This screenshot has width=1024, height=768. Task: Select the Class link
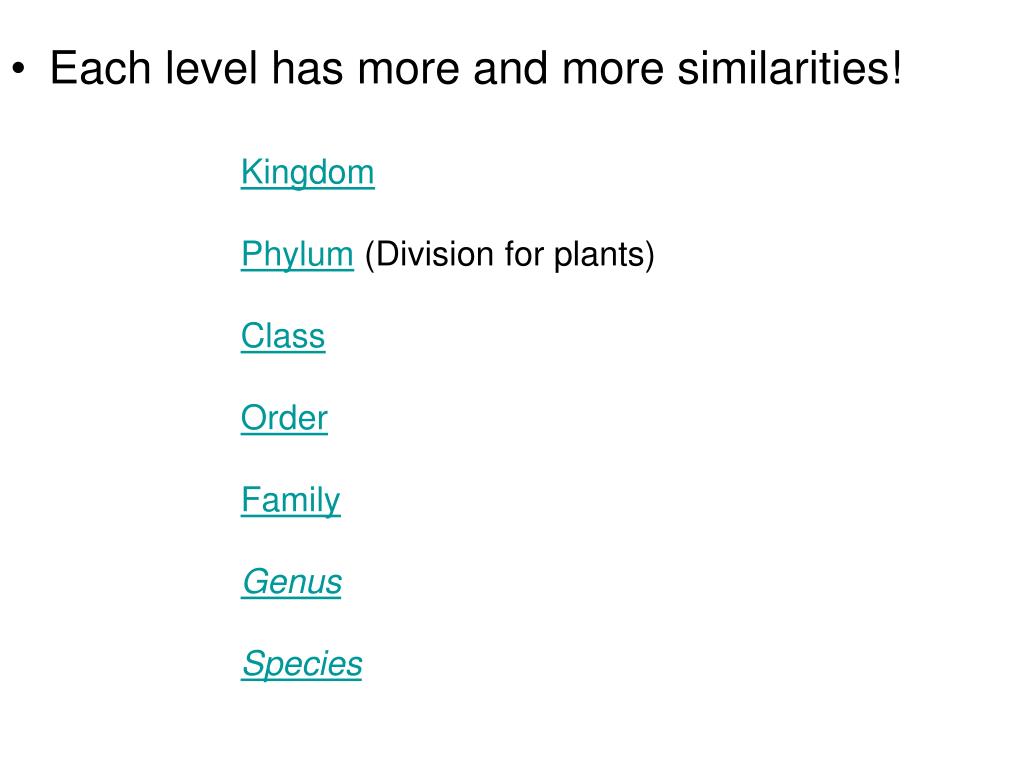(283, 336)
